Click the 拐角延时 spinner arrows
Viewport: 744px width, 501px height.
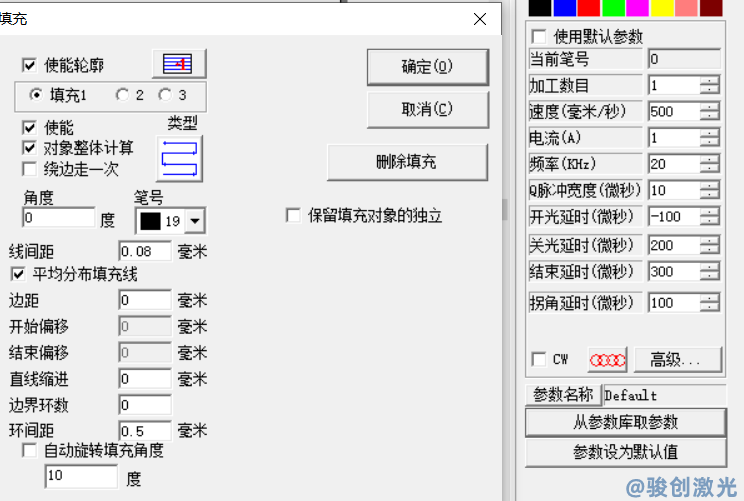pos(710,303)
